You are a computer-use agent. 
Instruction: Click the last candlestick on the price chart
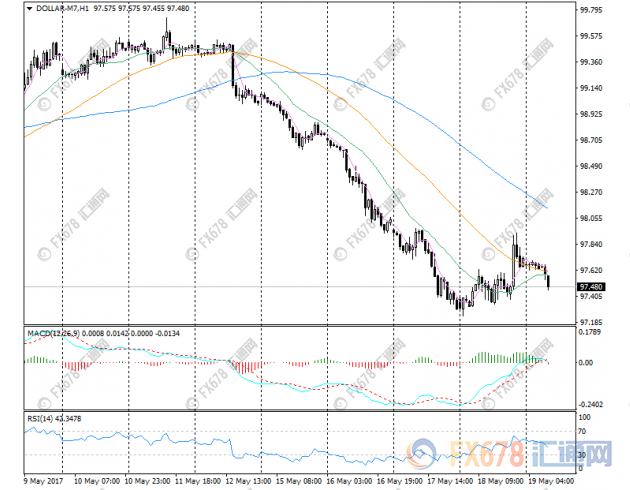point(548,281)
